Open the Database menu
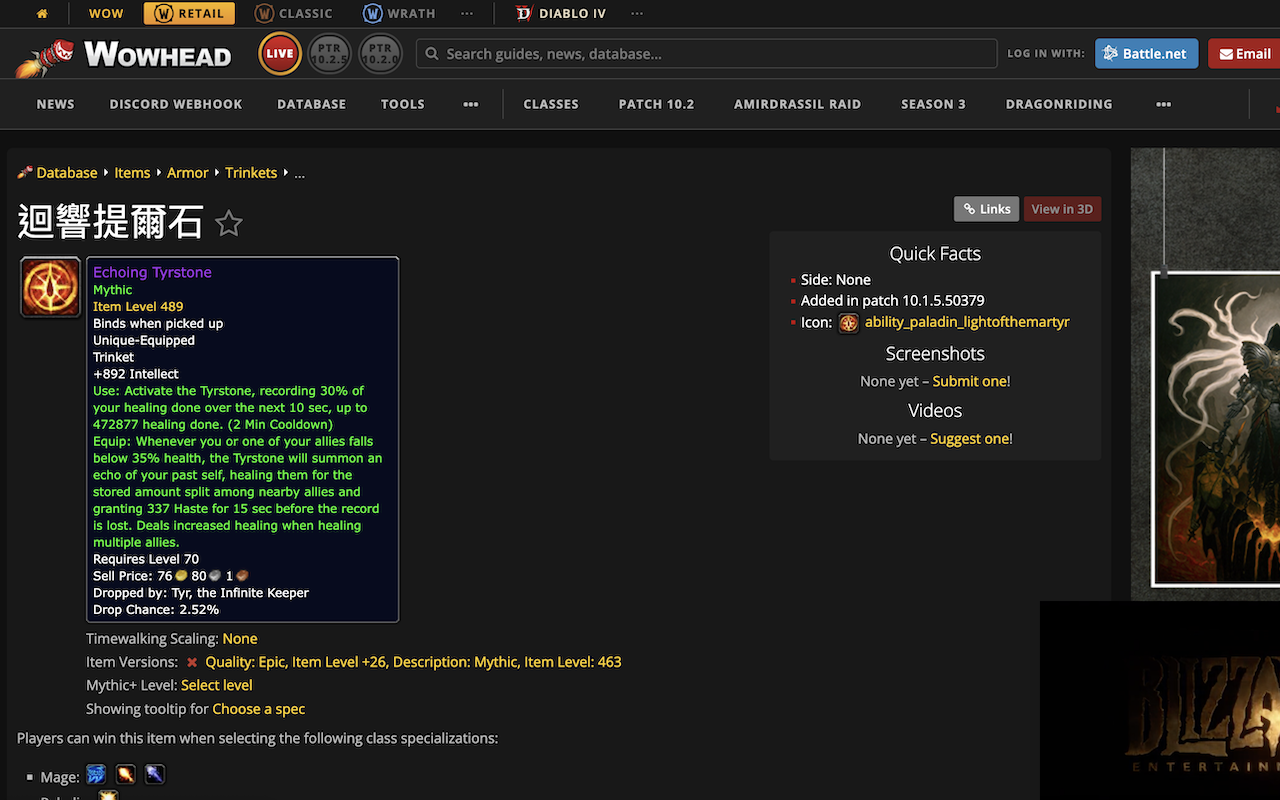Image resolution: width=1280 pixels, height=800 pixels. [312, 104]
